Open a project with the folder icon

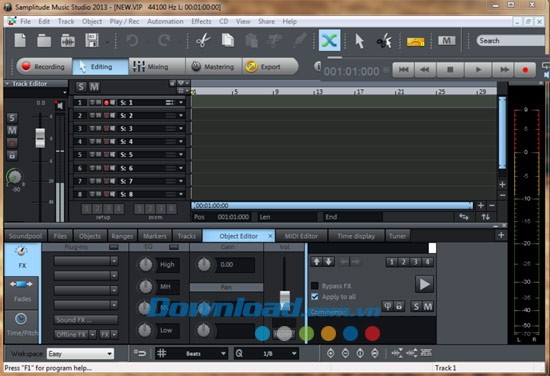pos(44,41)
